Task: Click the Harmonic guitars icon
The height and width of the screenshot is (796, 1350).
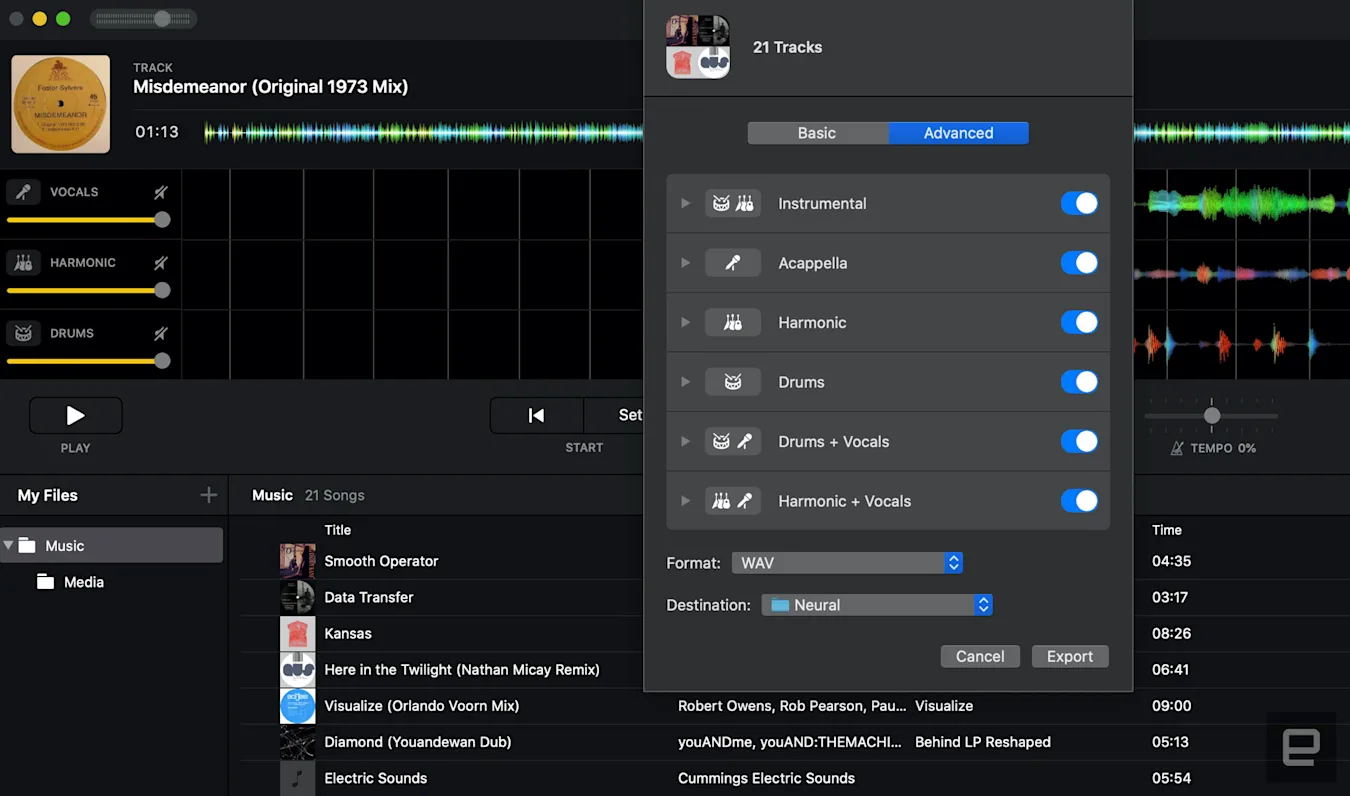Action: 23,263
